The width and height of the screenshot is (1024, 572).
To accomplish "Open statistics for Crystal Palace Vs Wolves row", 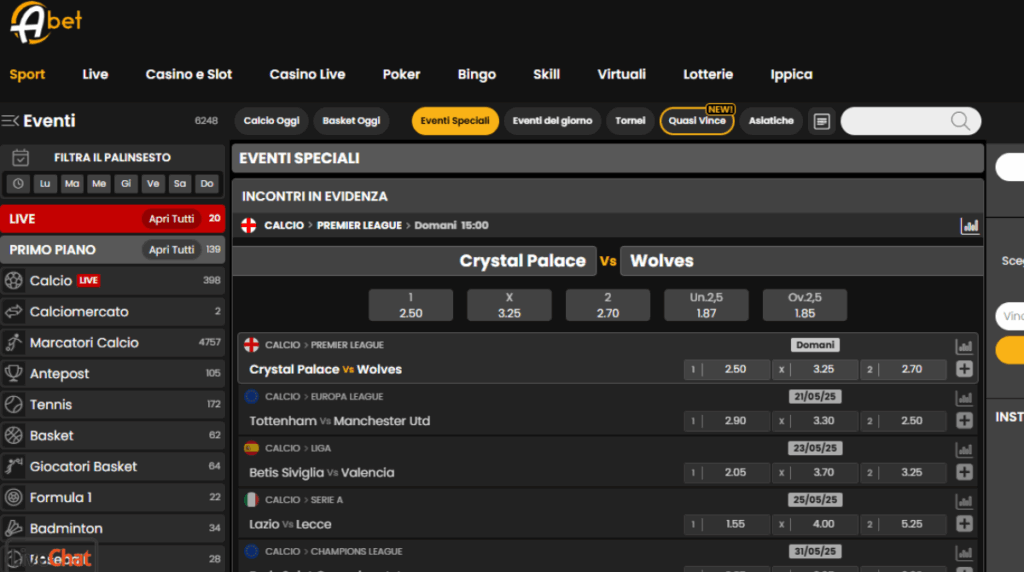I will tap(964, 346).
